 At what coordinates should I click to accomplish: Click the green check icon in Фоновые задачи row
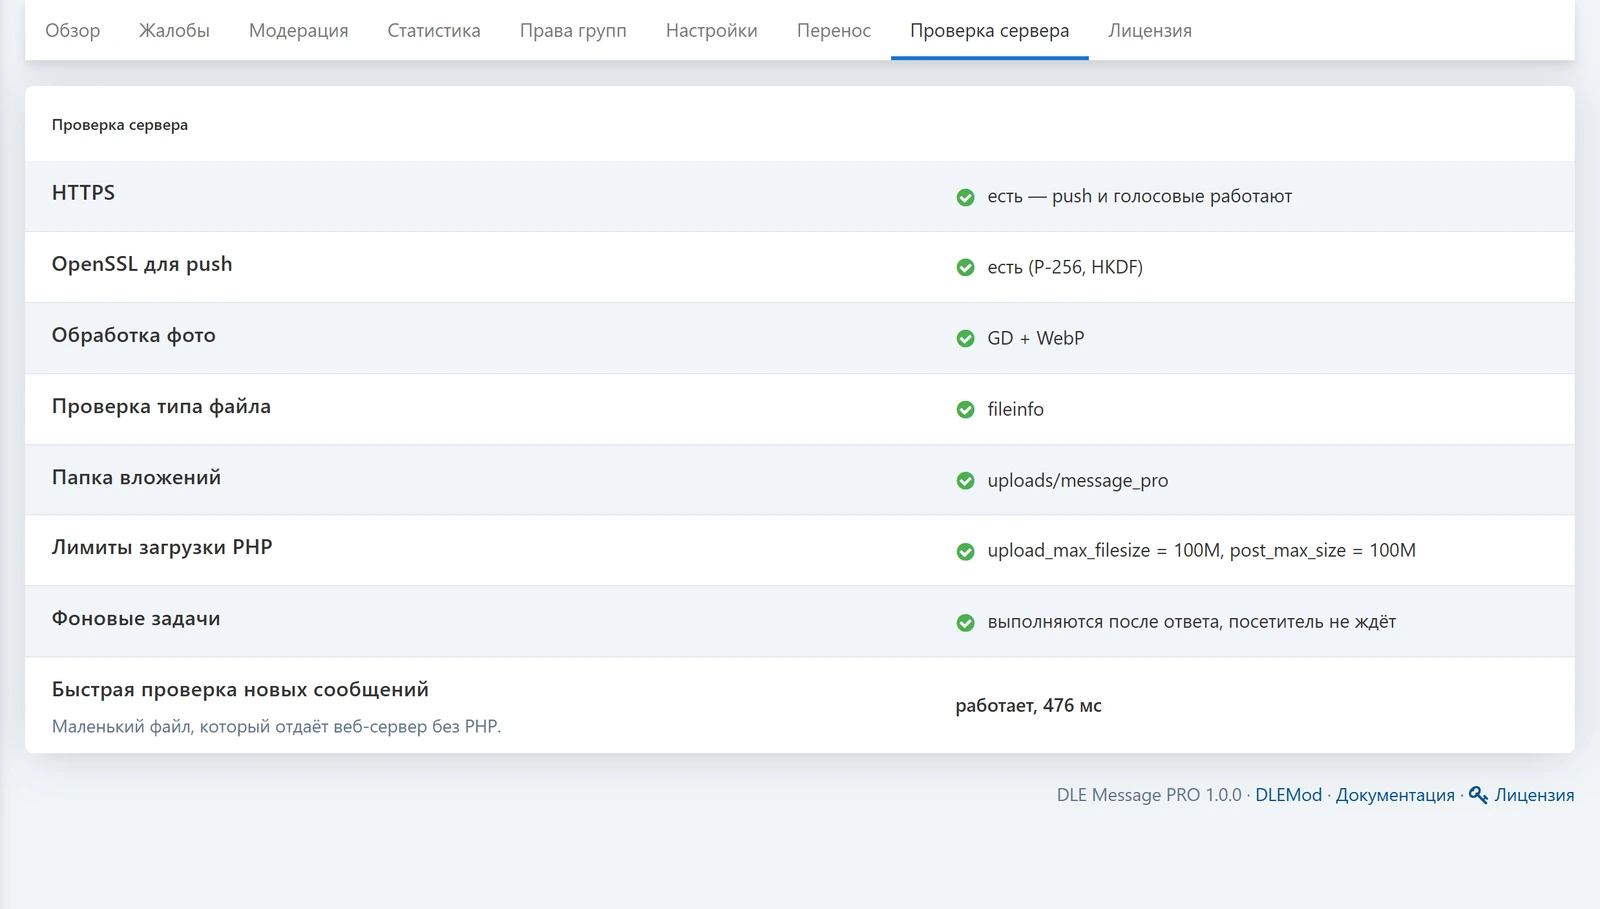[x=965, y=622]
